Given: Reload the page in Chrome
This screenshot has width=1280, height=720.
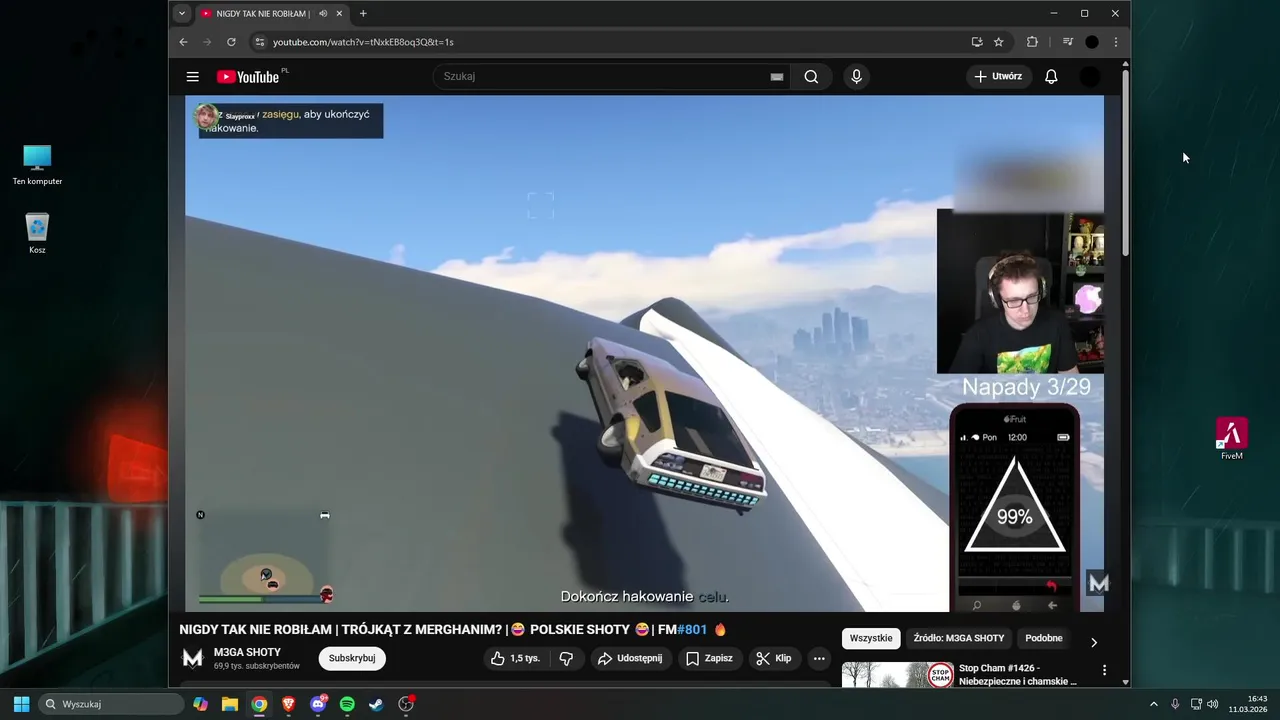Looking at the screenshot, I should tap(231, 42).
